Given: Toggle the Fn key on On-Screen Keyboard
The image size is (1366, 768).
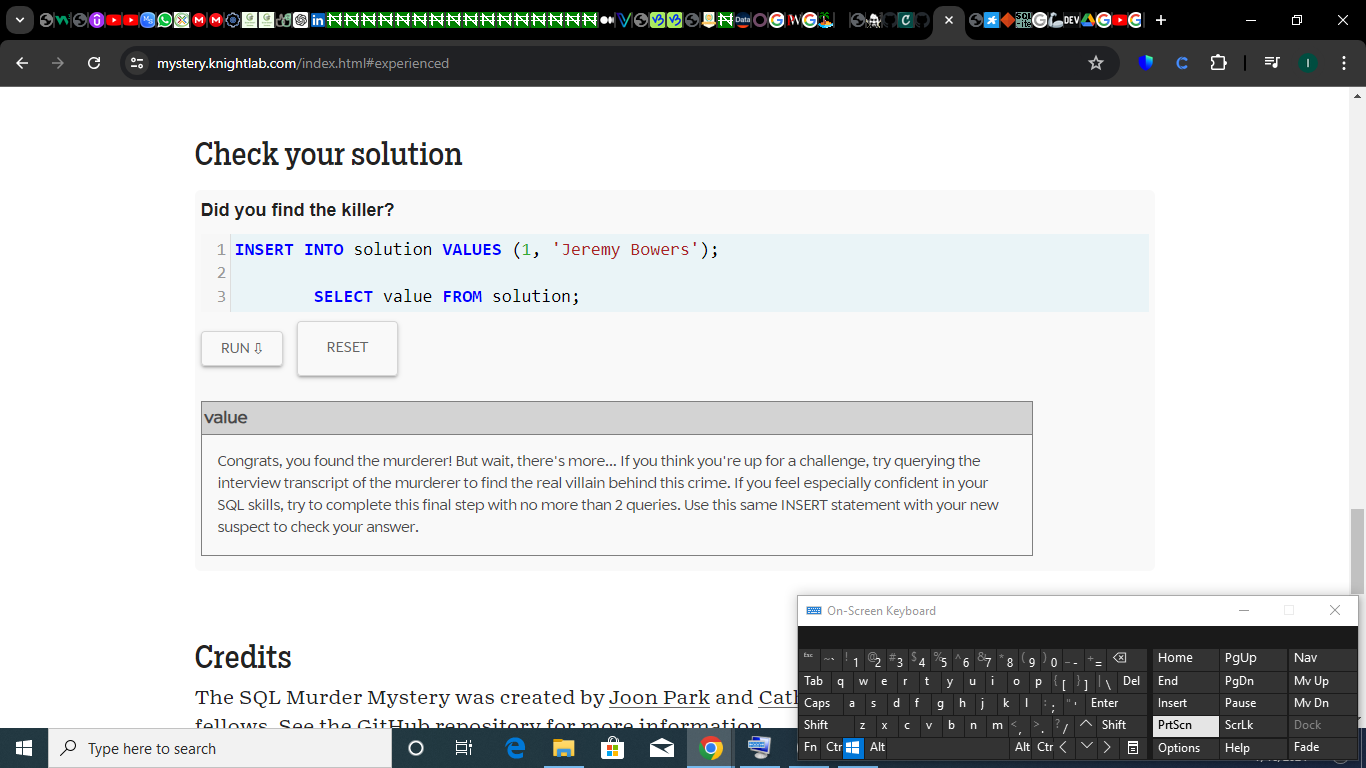Looking at the screenshot, I should click(810, 747).
